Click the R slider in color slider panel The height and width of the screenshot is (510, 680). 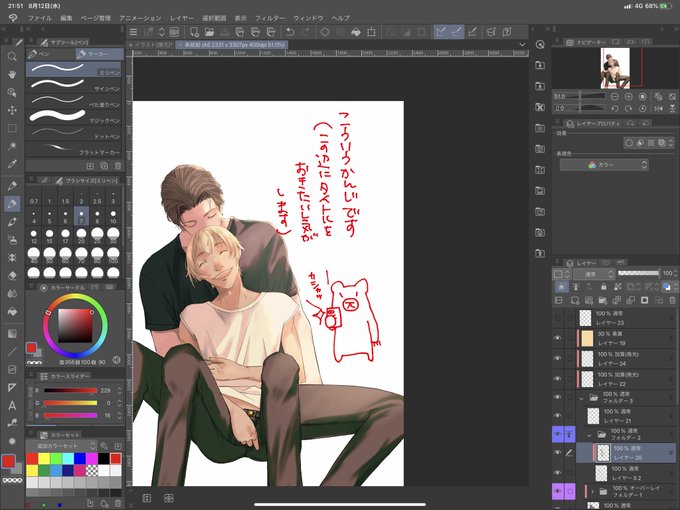tap(70, 391)
